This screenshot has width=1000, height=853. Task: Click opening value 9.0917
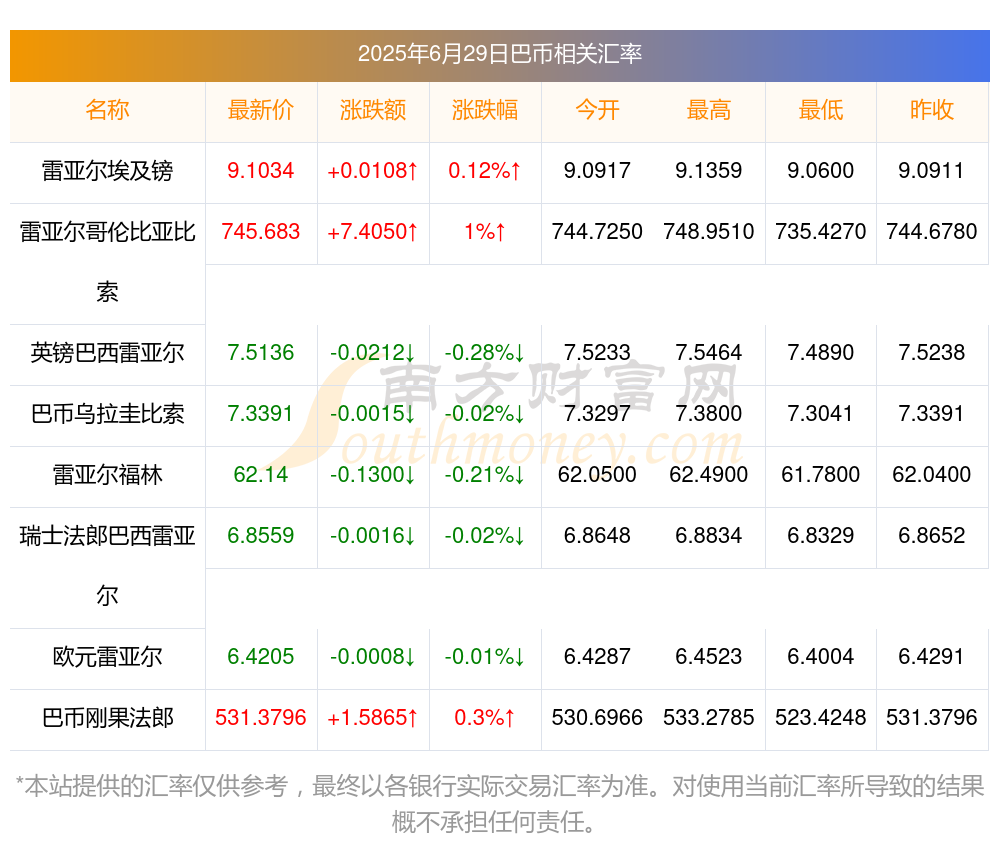click(597, 171)
